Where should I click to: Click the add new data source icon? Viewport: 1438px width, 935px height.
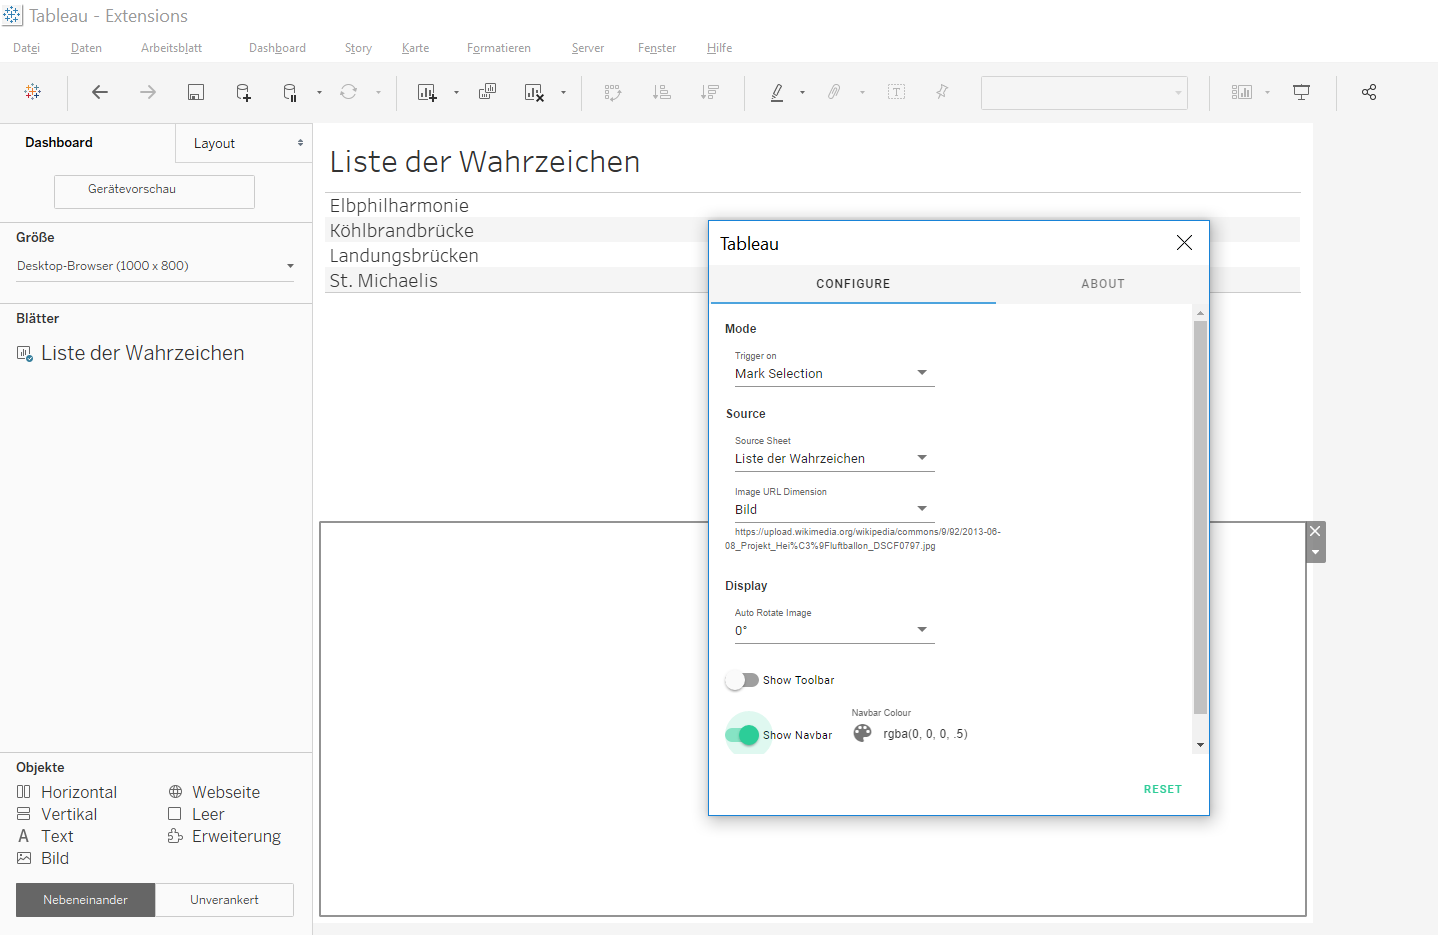click(243, 92)
